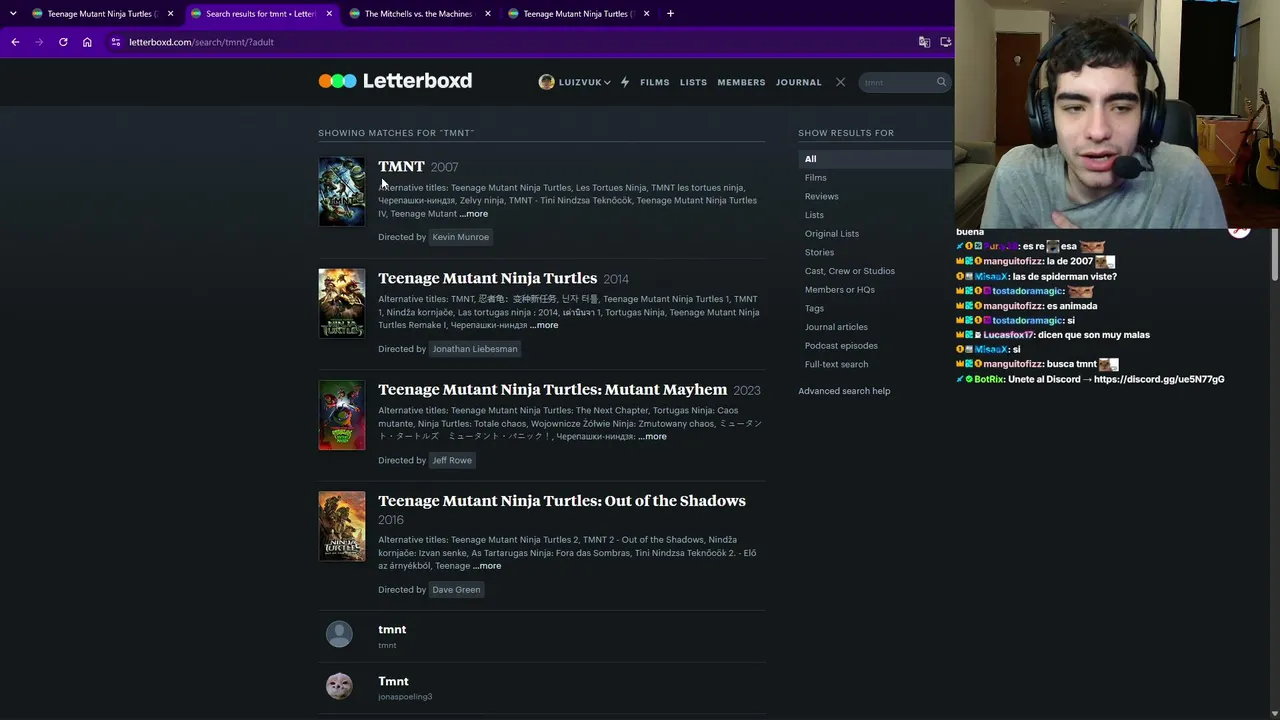Open the Tmnt profile of jonaspoeling3
Viewport: 1280px width, 720px height.
pyautogui.click(x=393, y=681)
